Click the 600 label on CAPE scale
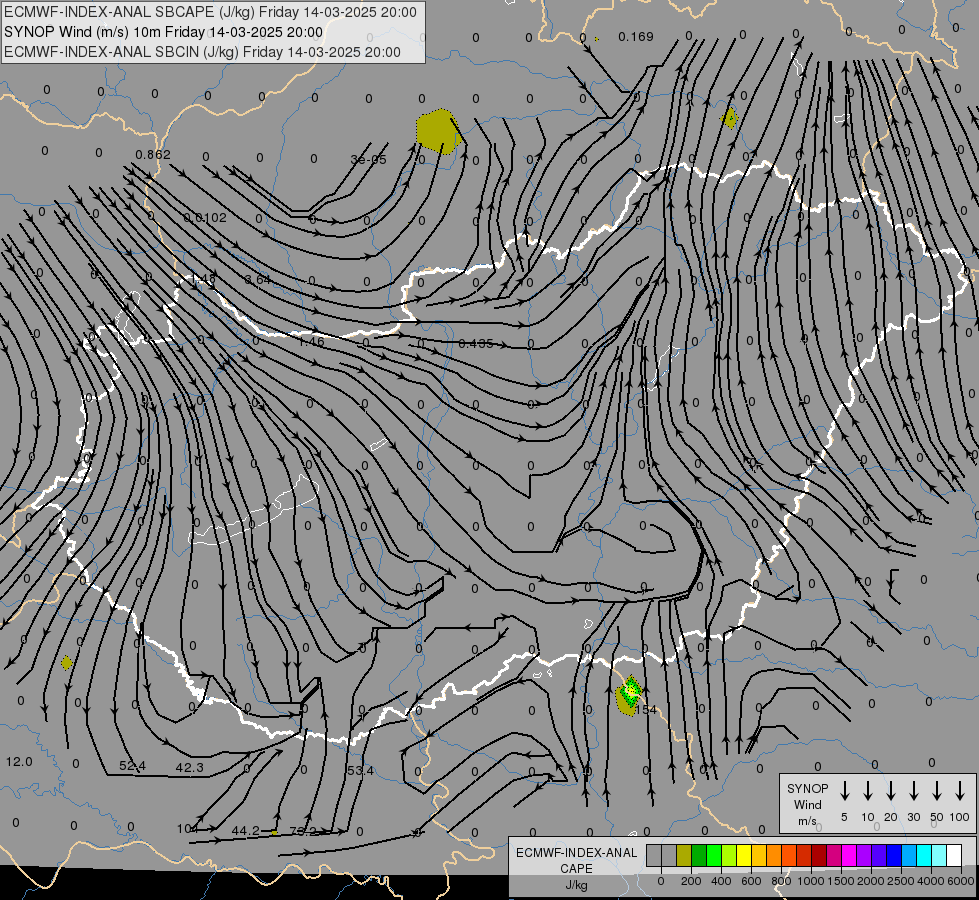 click(751, 881)
